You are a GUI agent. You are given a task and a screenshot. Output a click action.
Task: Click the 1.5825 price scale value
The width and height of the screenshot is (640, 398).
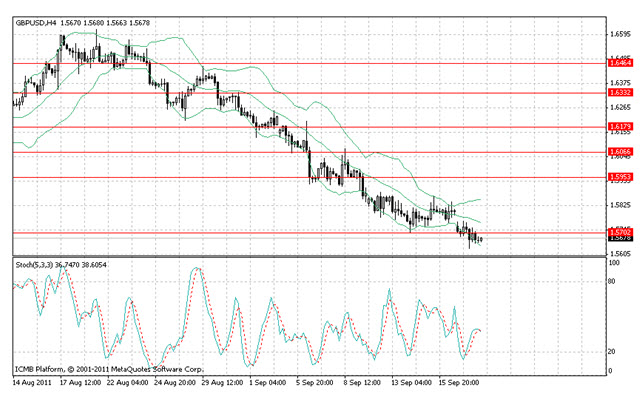(620, 205)
